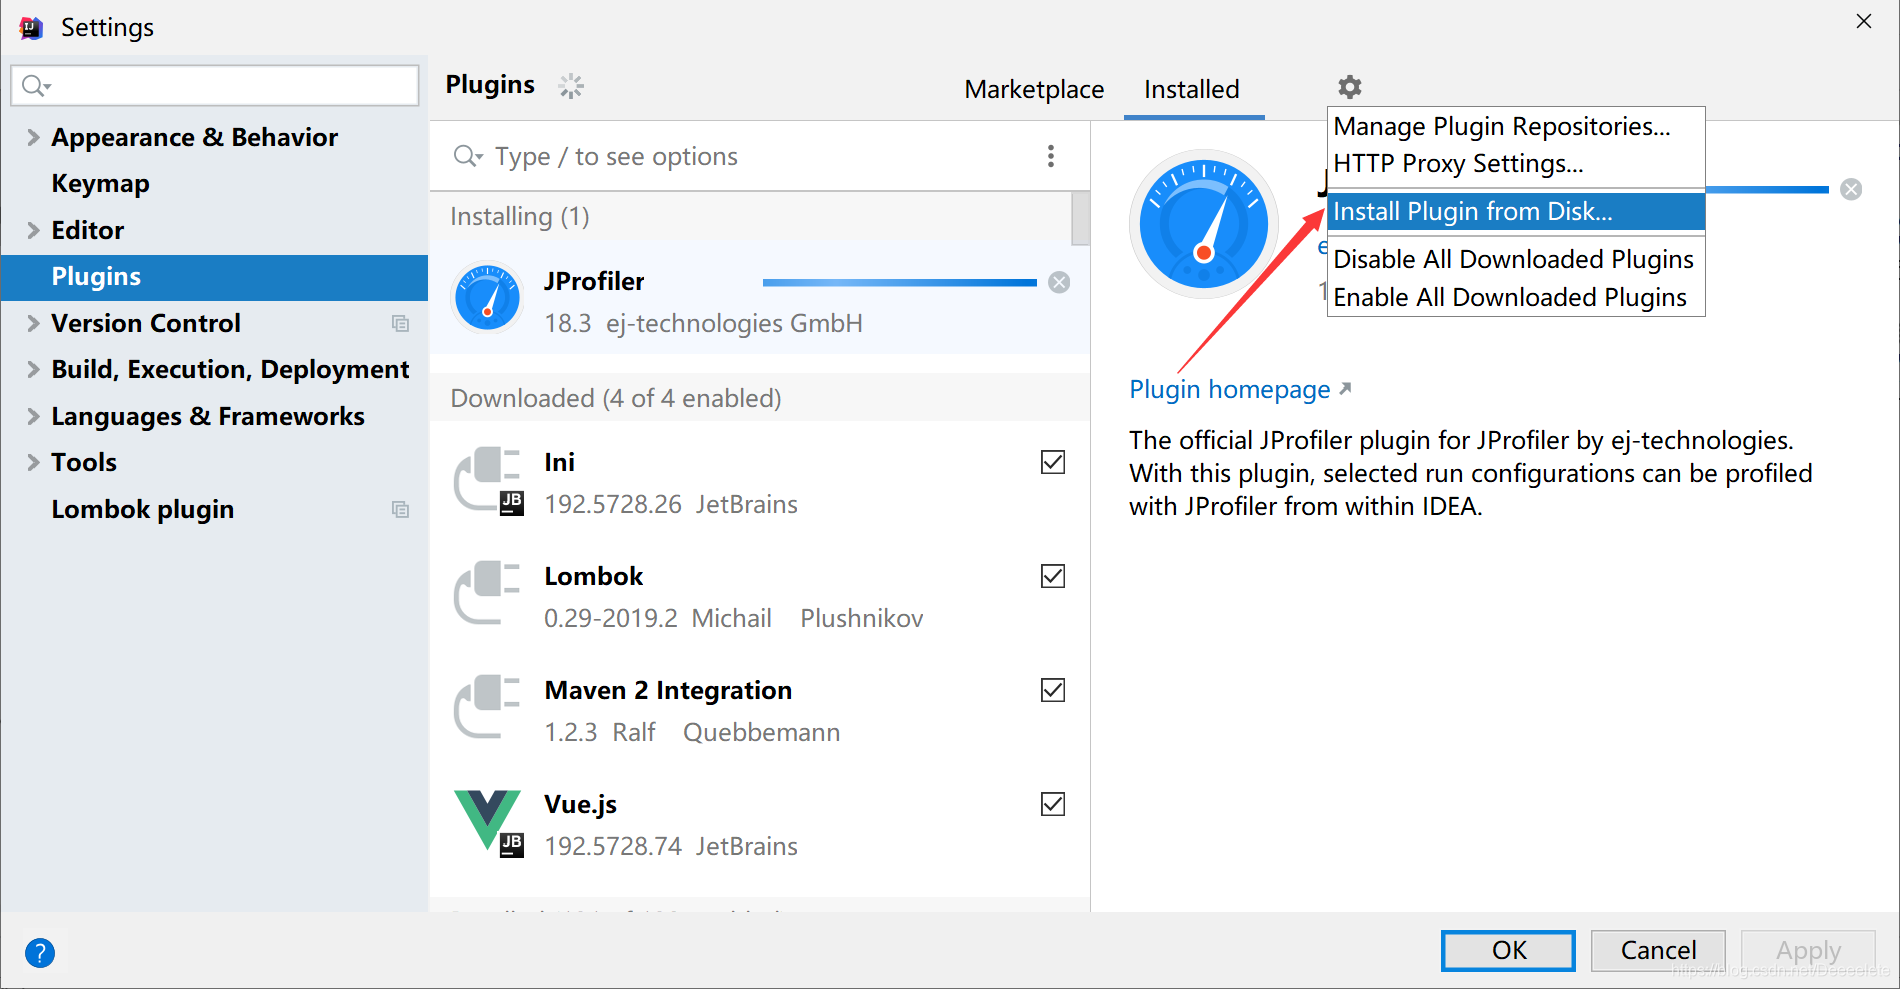Expand Appearance & Behavior settings
1900x989 pixels.
click(x=33, y=137)
